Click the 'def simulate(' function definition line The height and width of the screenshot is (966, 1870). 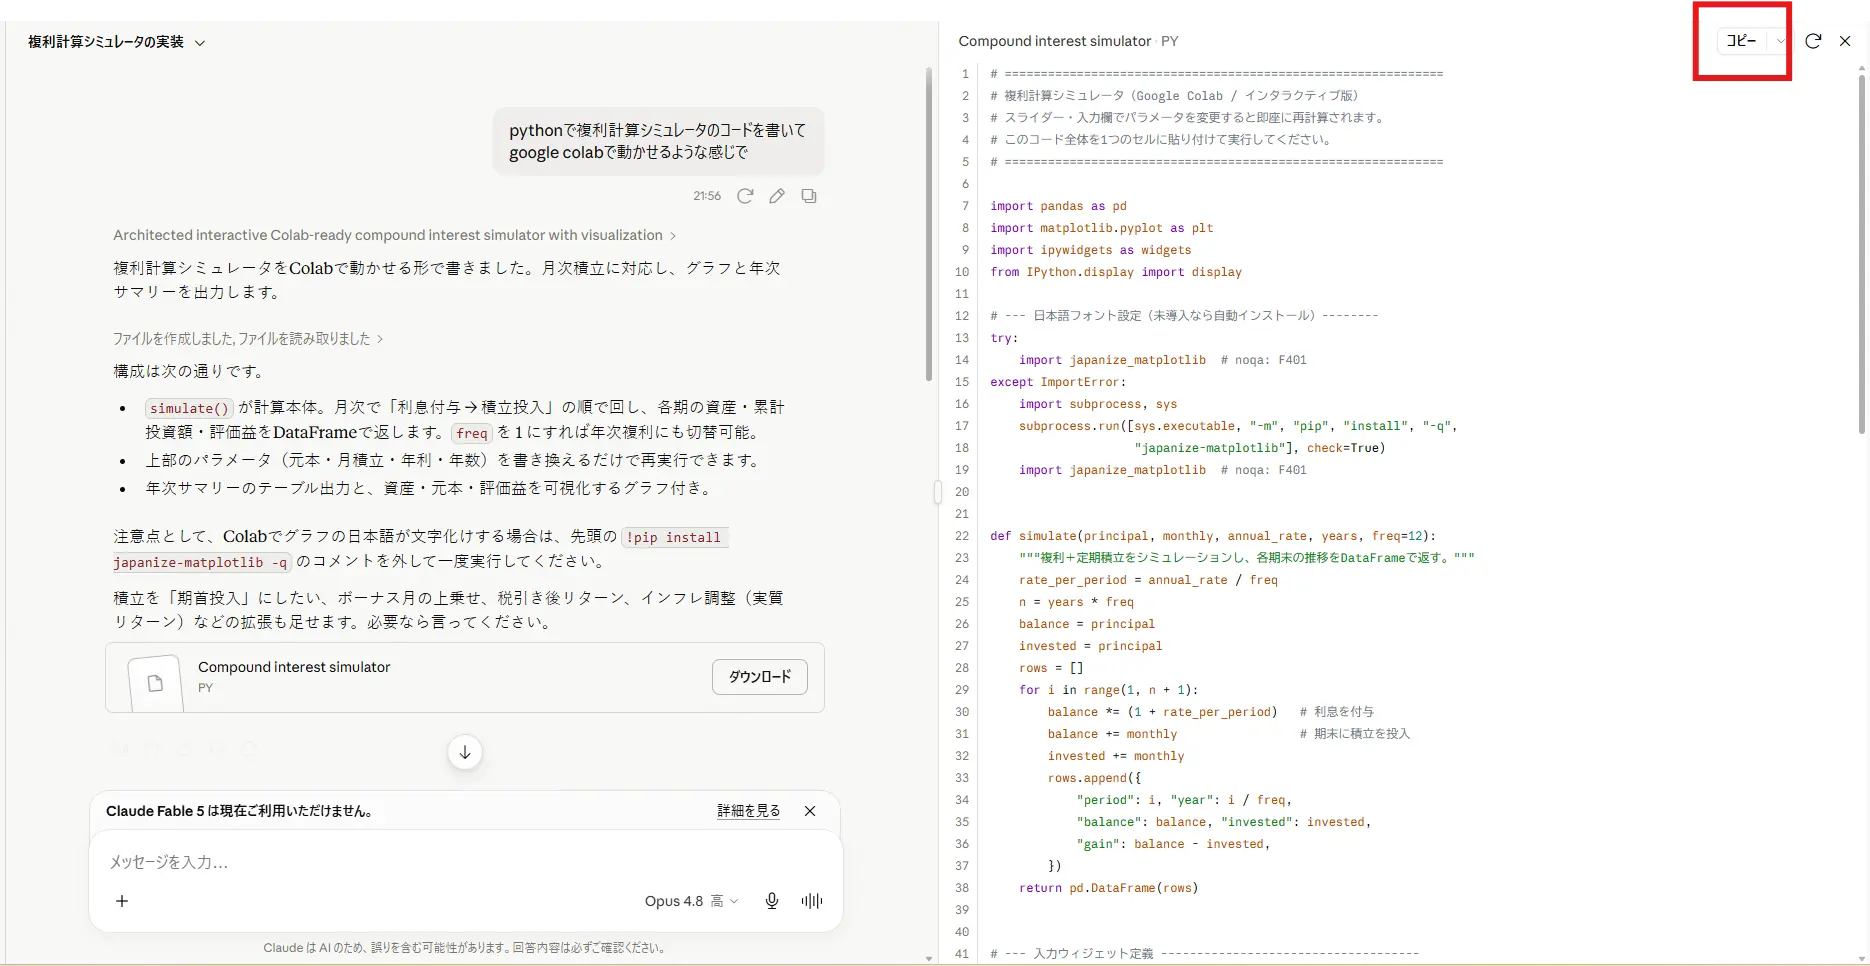point(1213,536)
